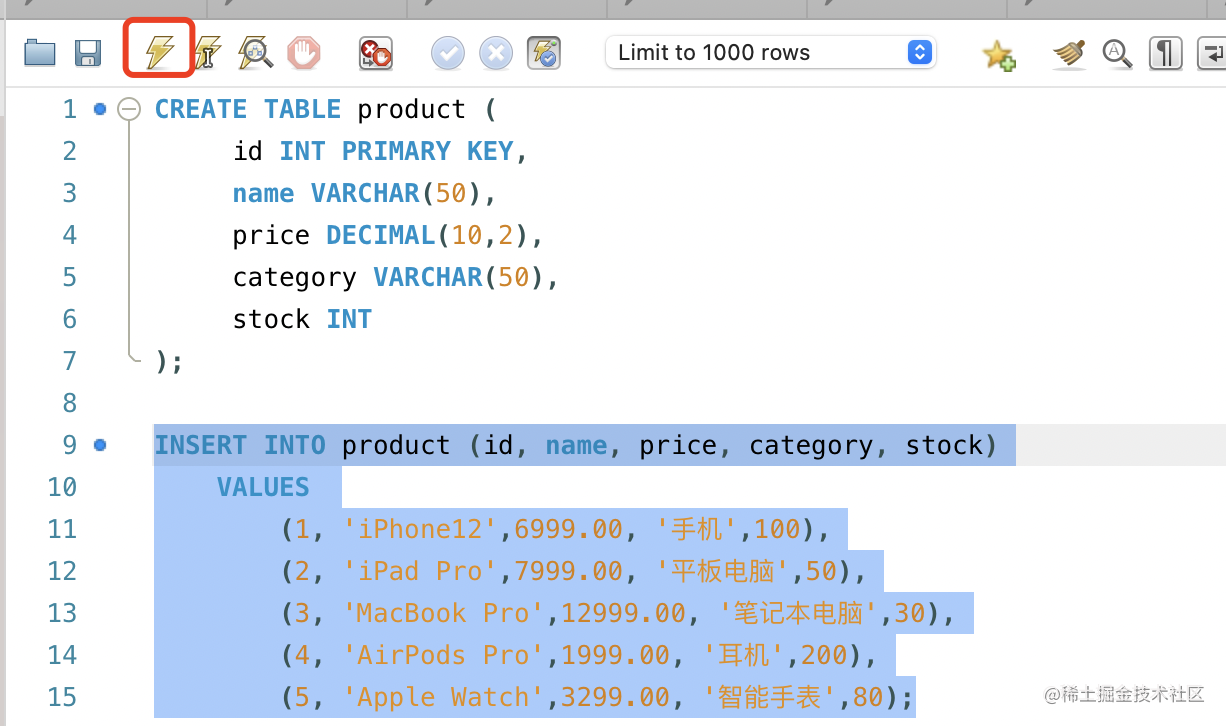Place cursor on empty line 8
Screen dimensions: 1226x726
[400, 403]
